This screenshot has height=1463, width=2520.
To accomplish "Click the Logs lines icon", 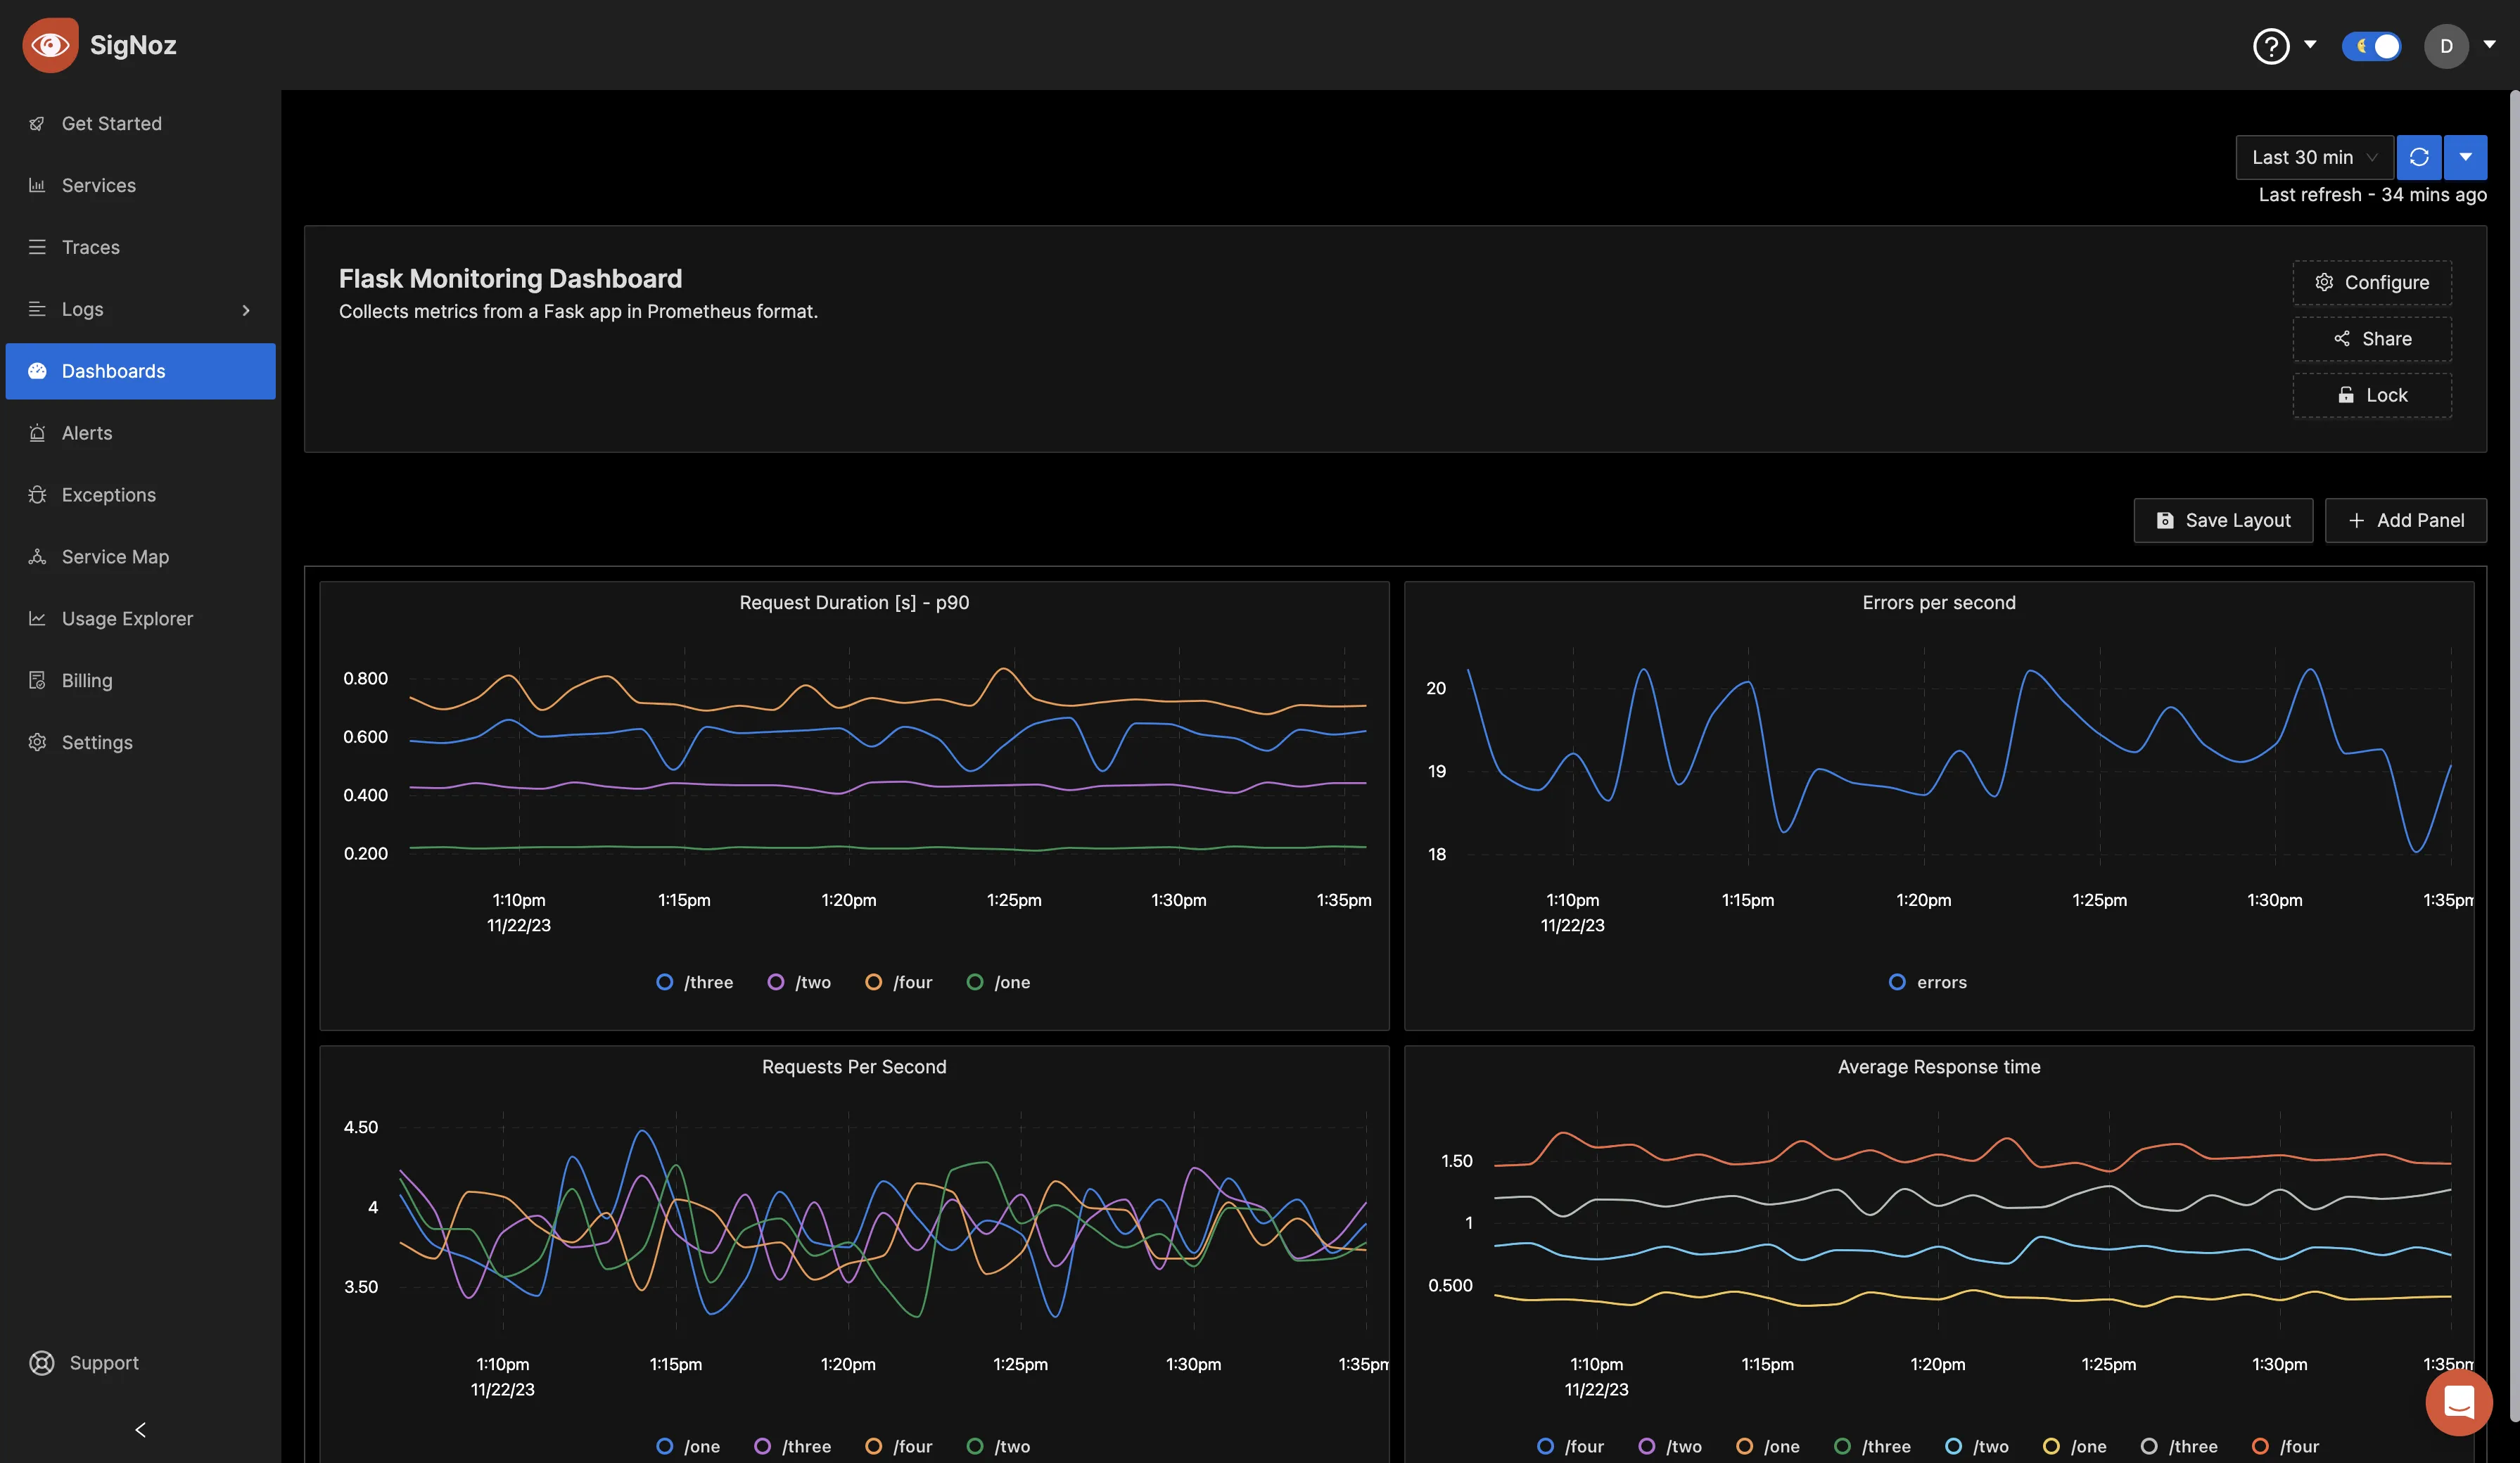I will (37, 309).
